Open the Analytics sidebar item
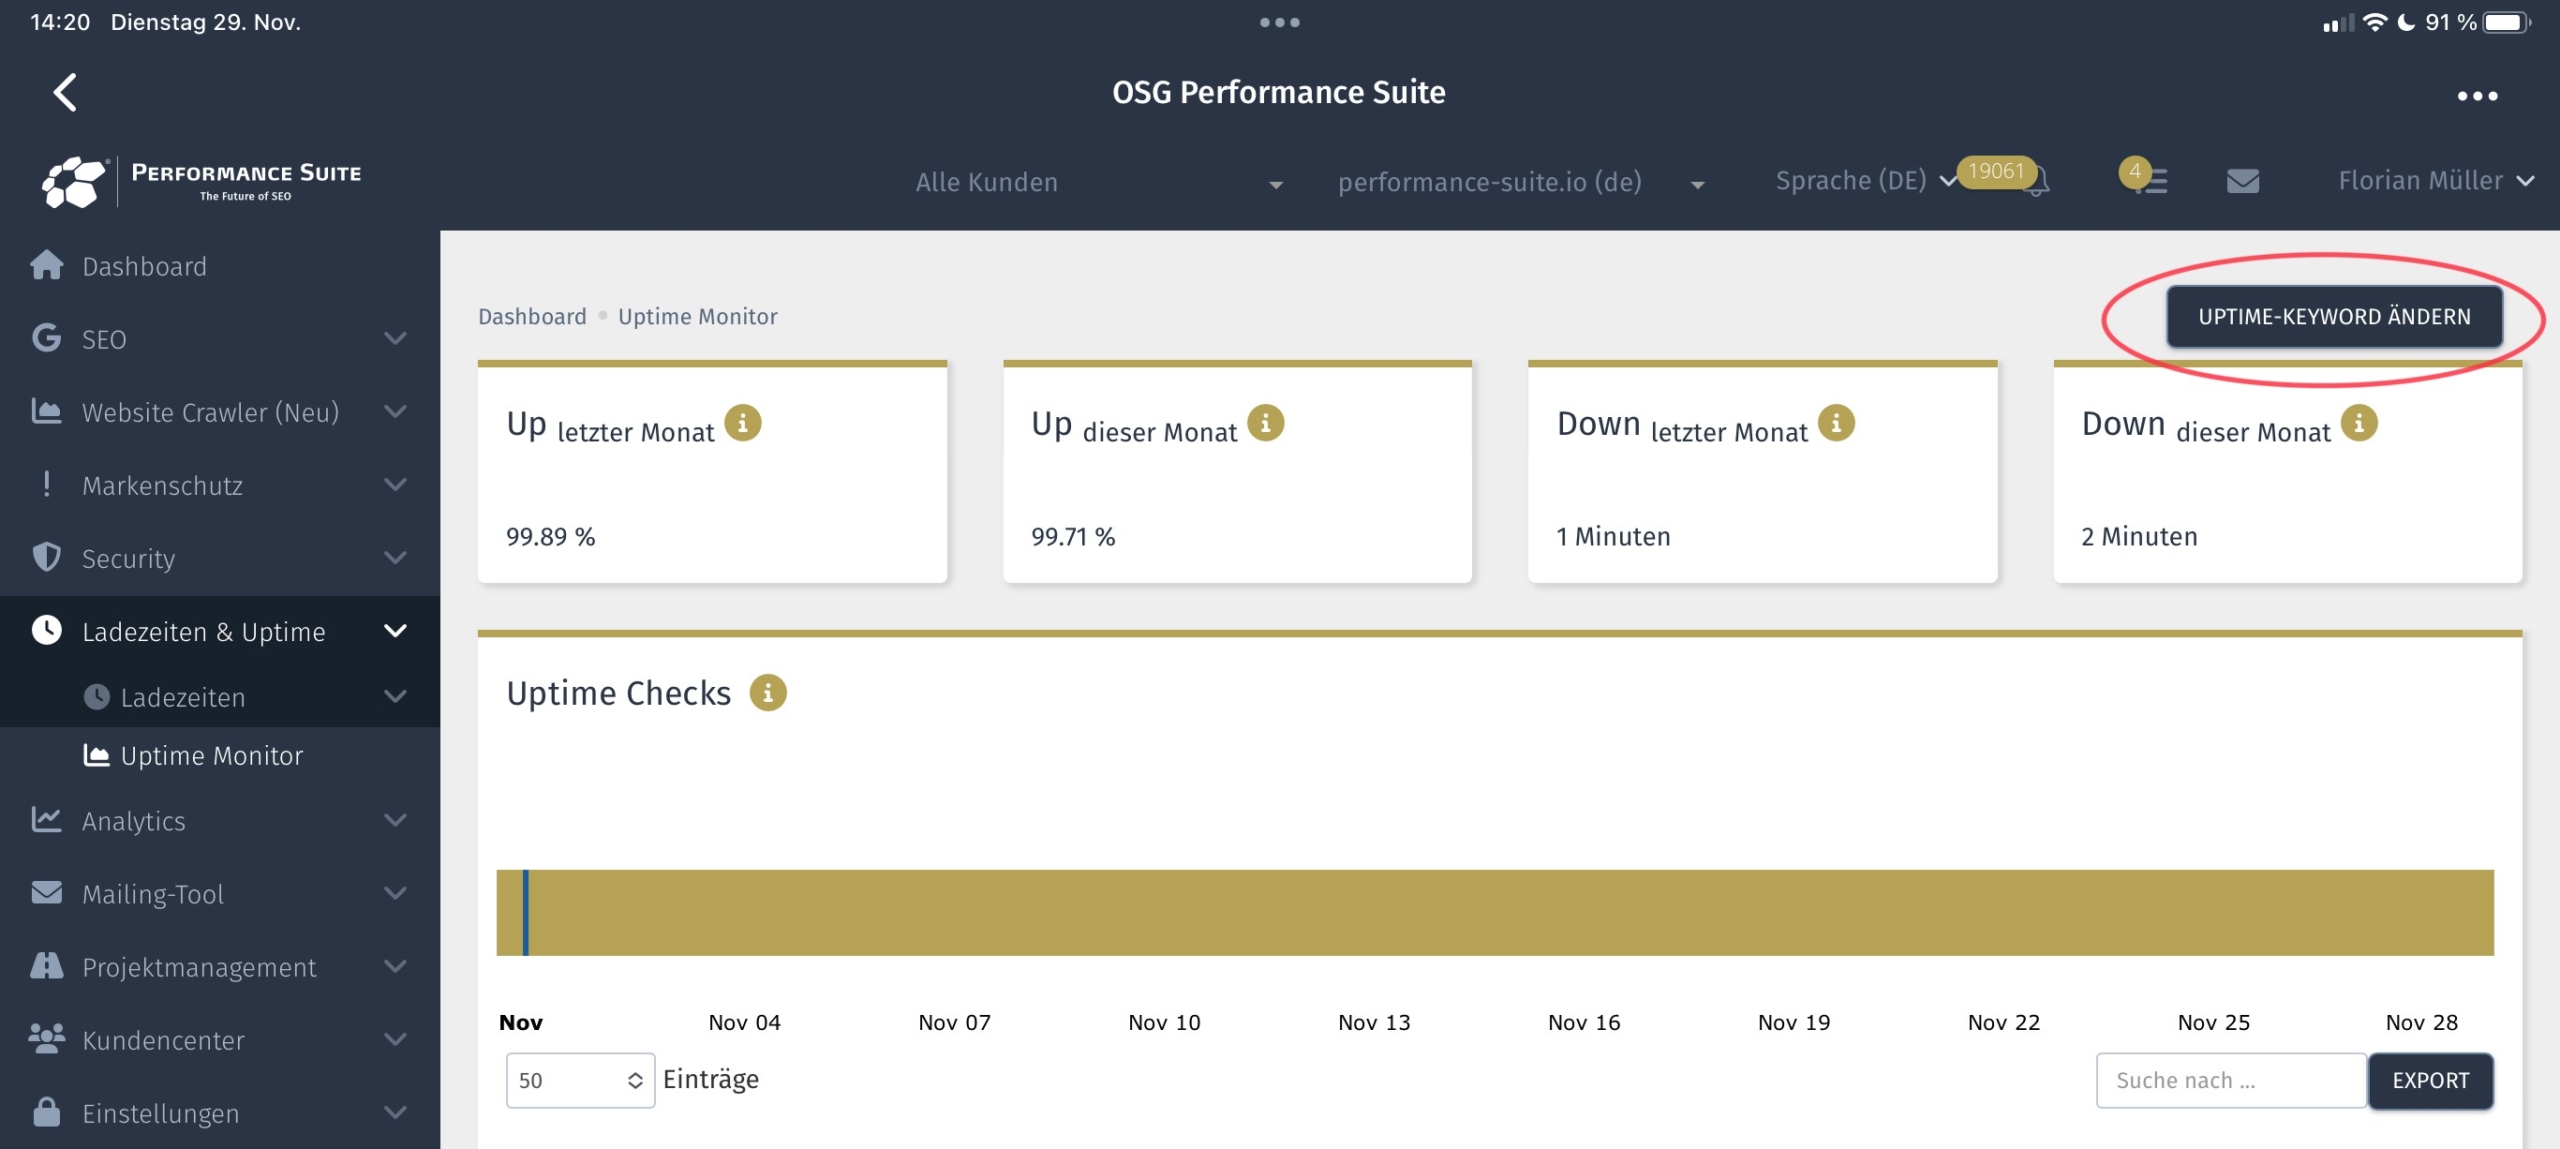The height and width of the screenshot is (1149, 2560). 220,820
